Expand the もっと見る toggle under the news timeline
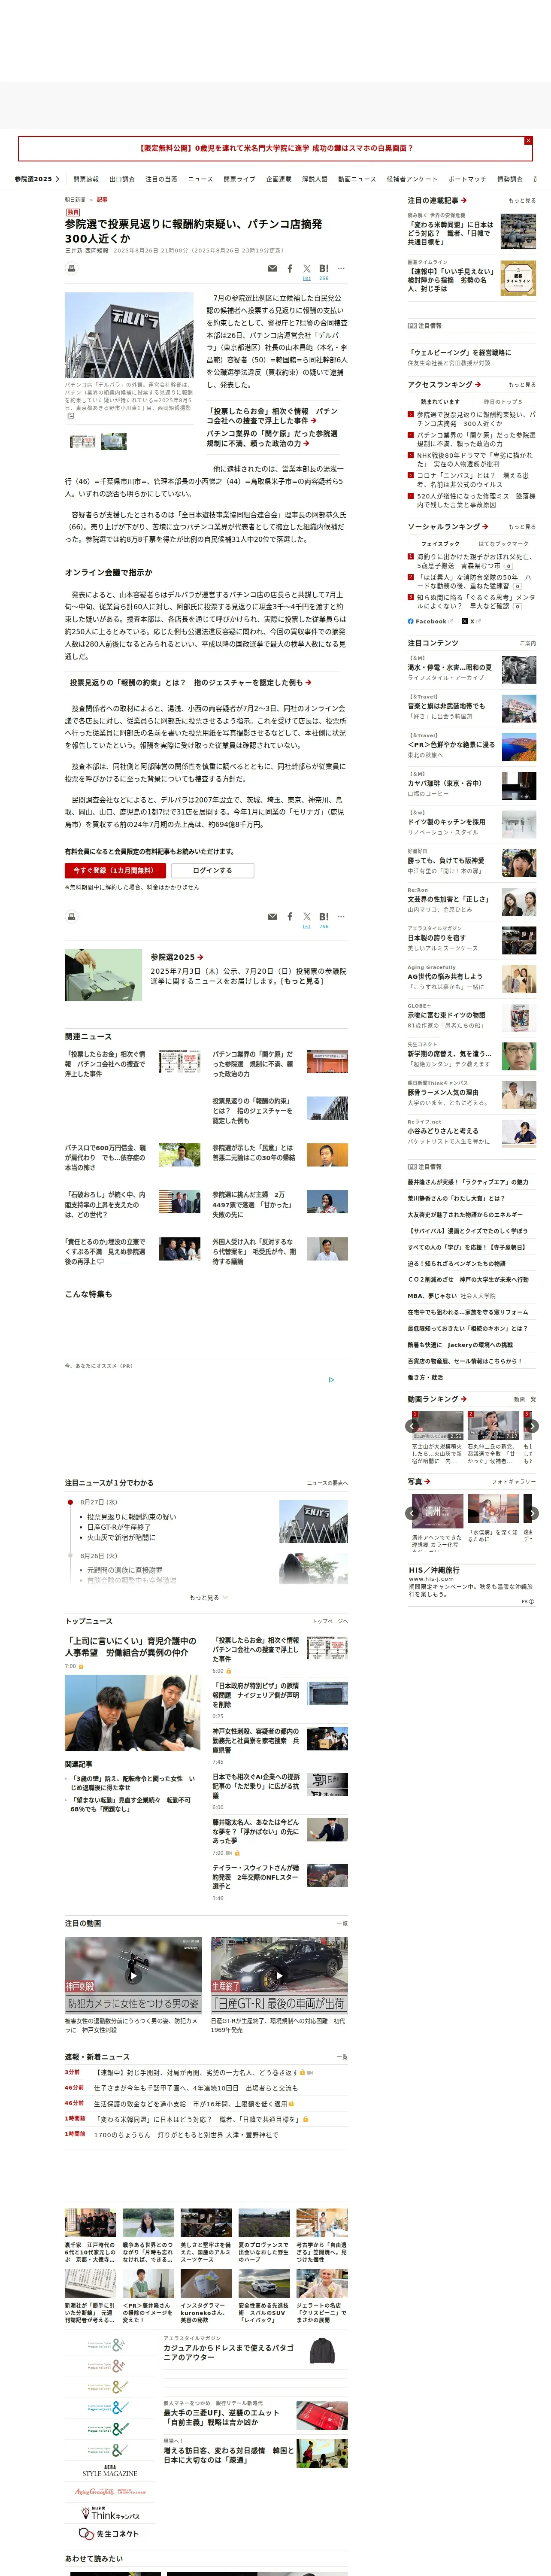551x2576 pixels. tap(208, 1597)
